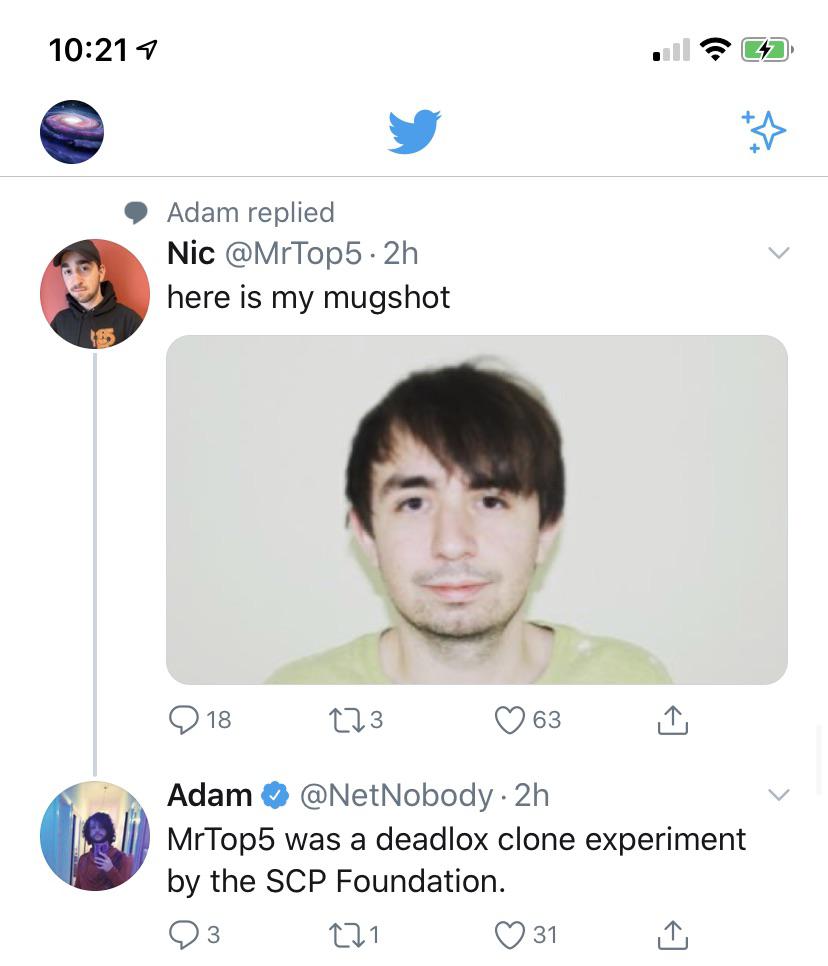Open the @MrTop5 handle
Screen dimensions: 828x966
tap(293, 254)
